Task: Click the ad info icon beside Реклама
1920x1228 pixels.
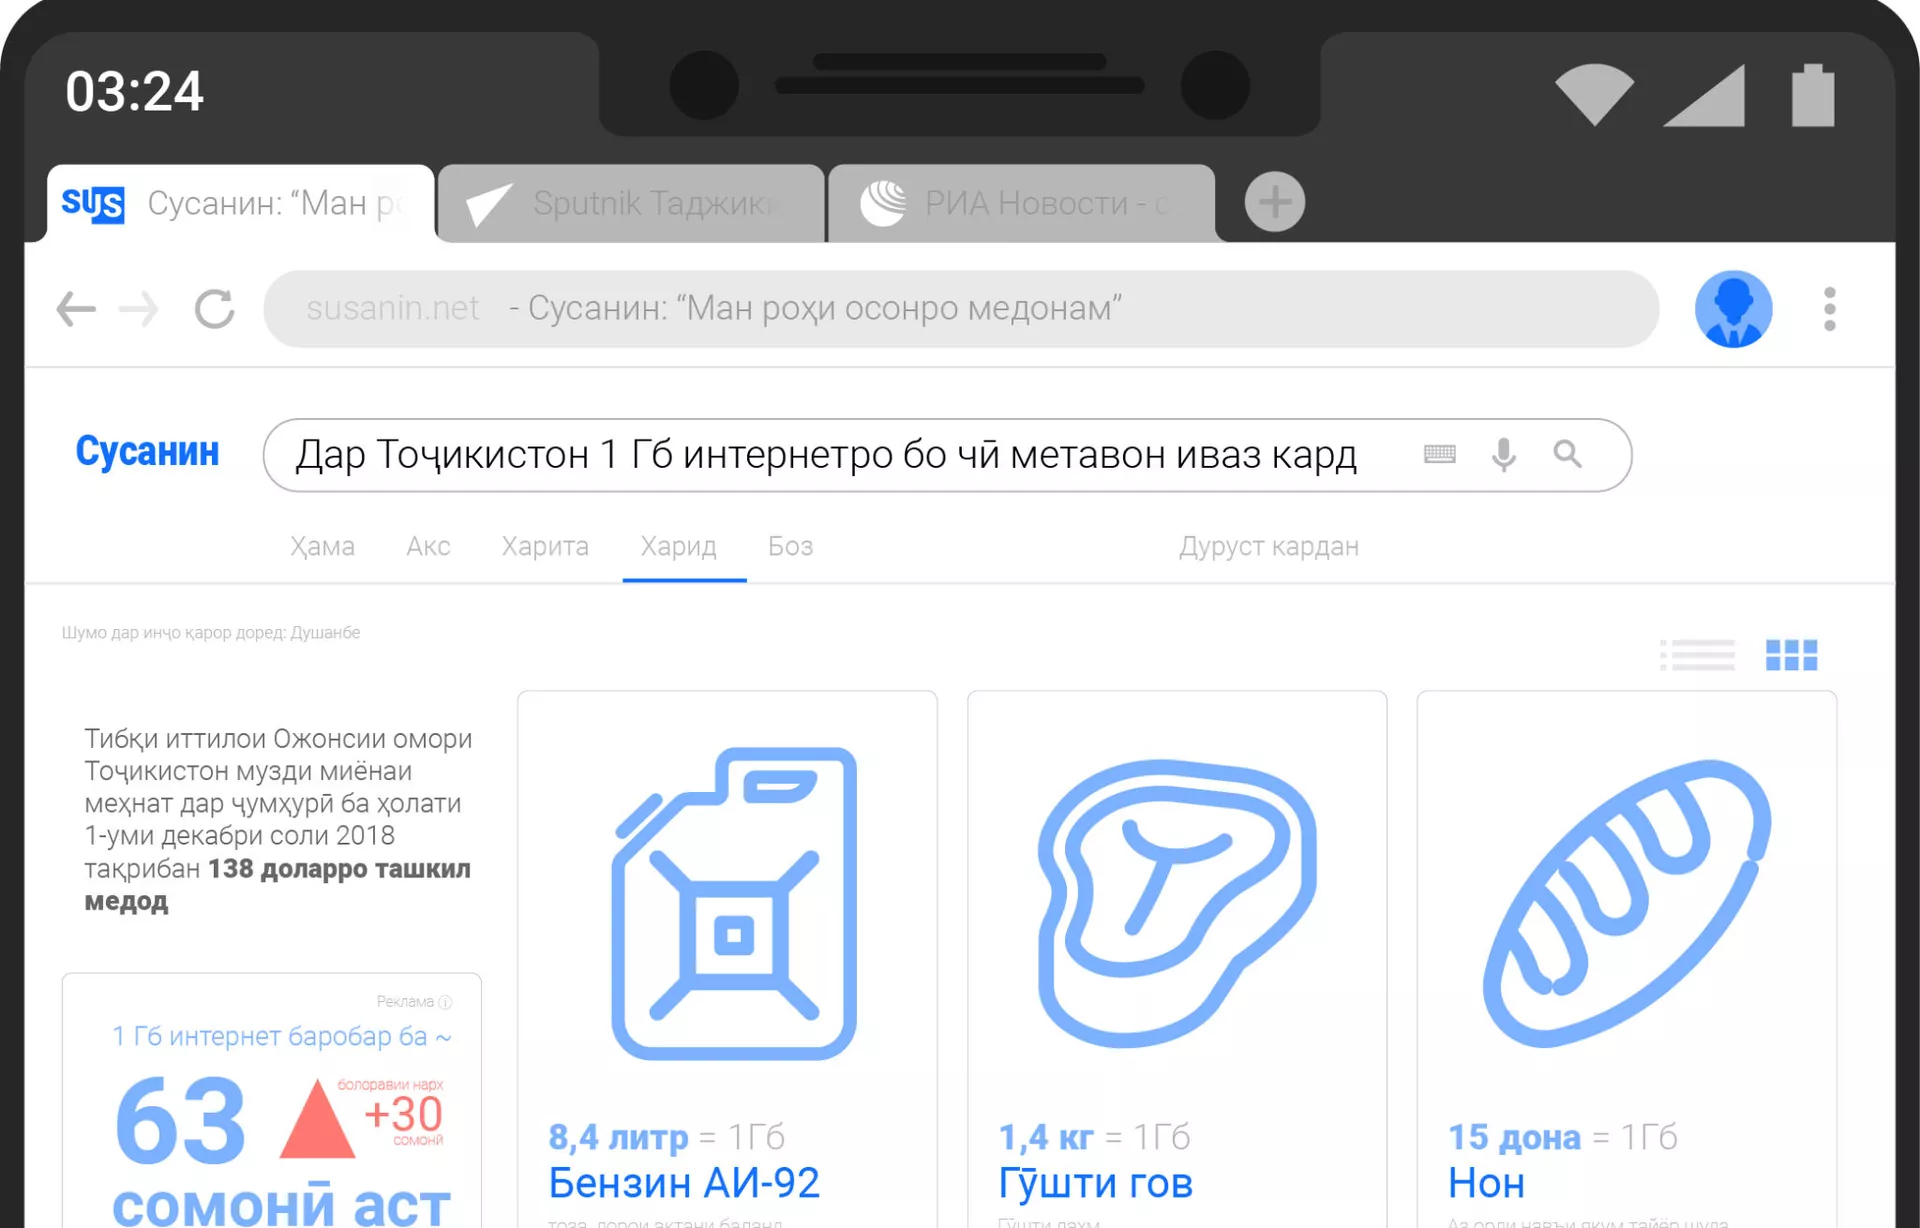Action: pyautogui.click(x=446, y=1002)
